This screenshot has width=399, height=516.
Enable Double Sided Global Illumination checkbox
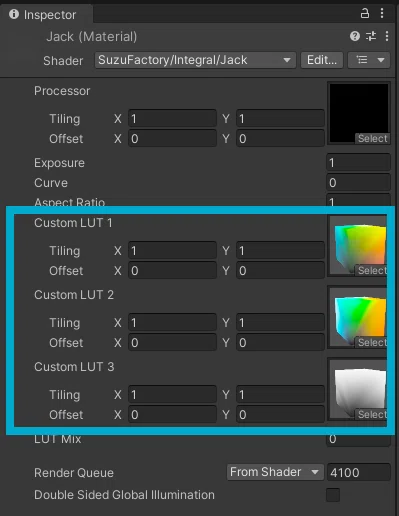(333, 495)
